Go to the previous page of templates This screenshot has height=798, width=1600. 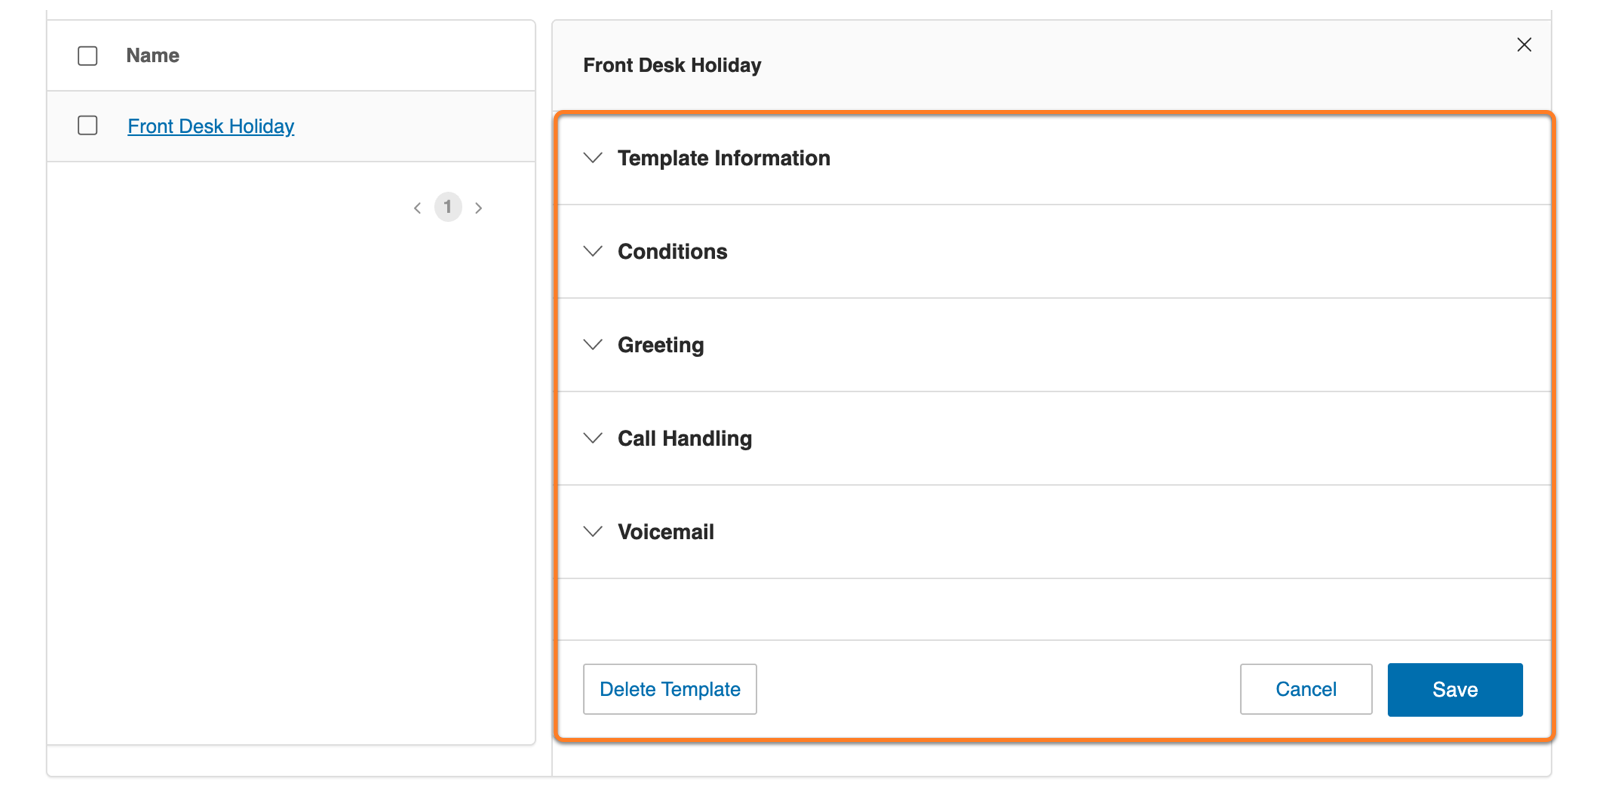point(417,208)
